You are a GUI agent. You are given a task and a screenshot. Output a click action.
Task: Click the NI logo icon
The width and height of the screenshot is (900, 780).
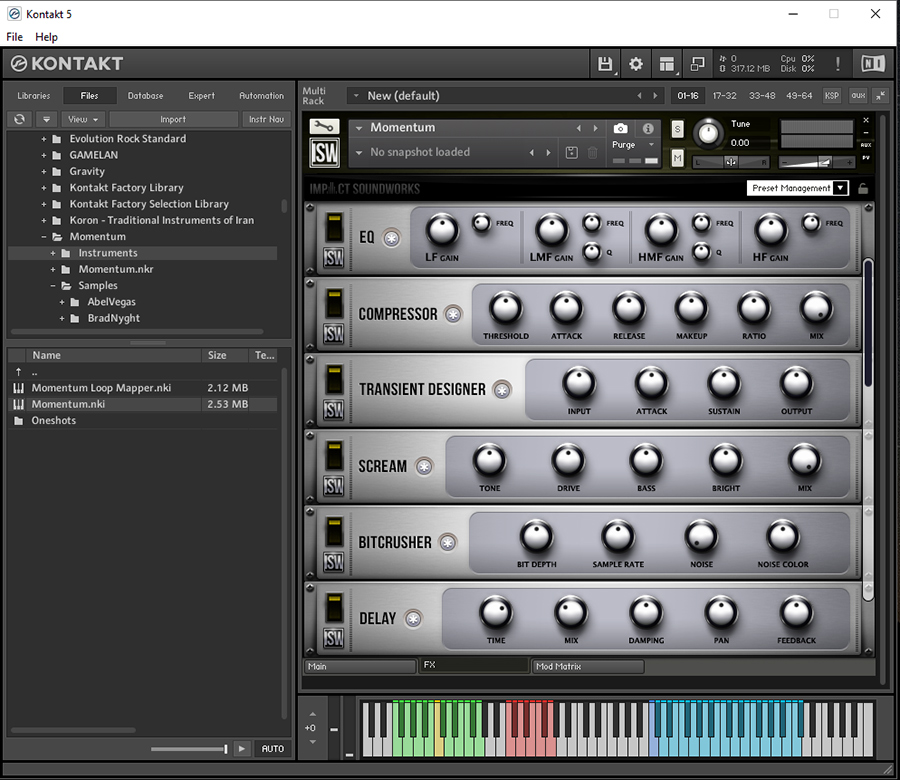click(872, 64)
